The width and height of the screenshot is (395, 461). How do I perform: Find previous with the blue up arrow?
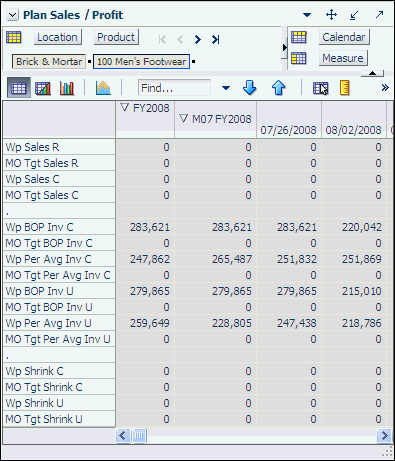coord(278,88)
